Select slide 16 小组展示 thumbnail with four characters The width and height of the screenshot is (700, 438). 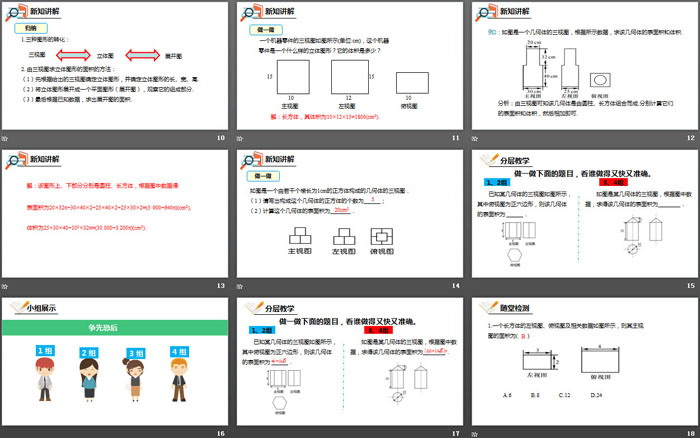pyautogui.click(x=115, y=361)
